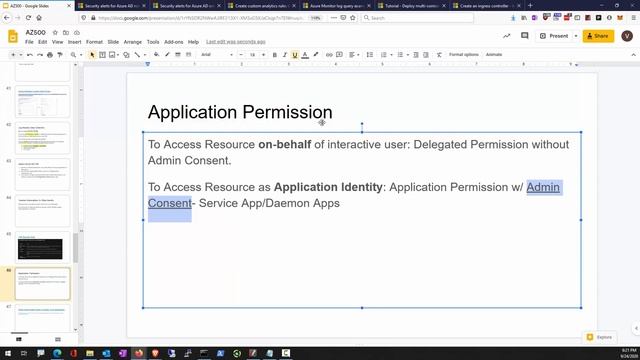Image resolution: width=640 pixels, height=360 pixels.
Task: Click the Present button
Action: pyautogui.click(x=554, y=36)
